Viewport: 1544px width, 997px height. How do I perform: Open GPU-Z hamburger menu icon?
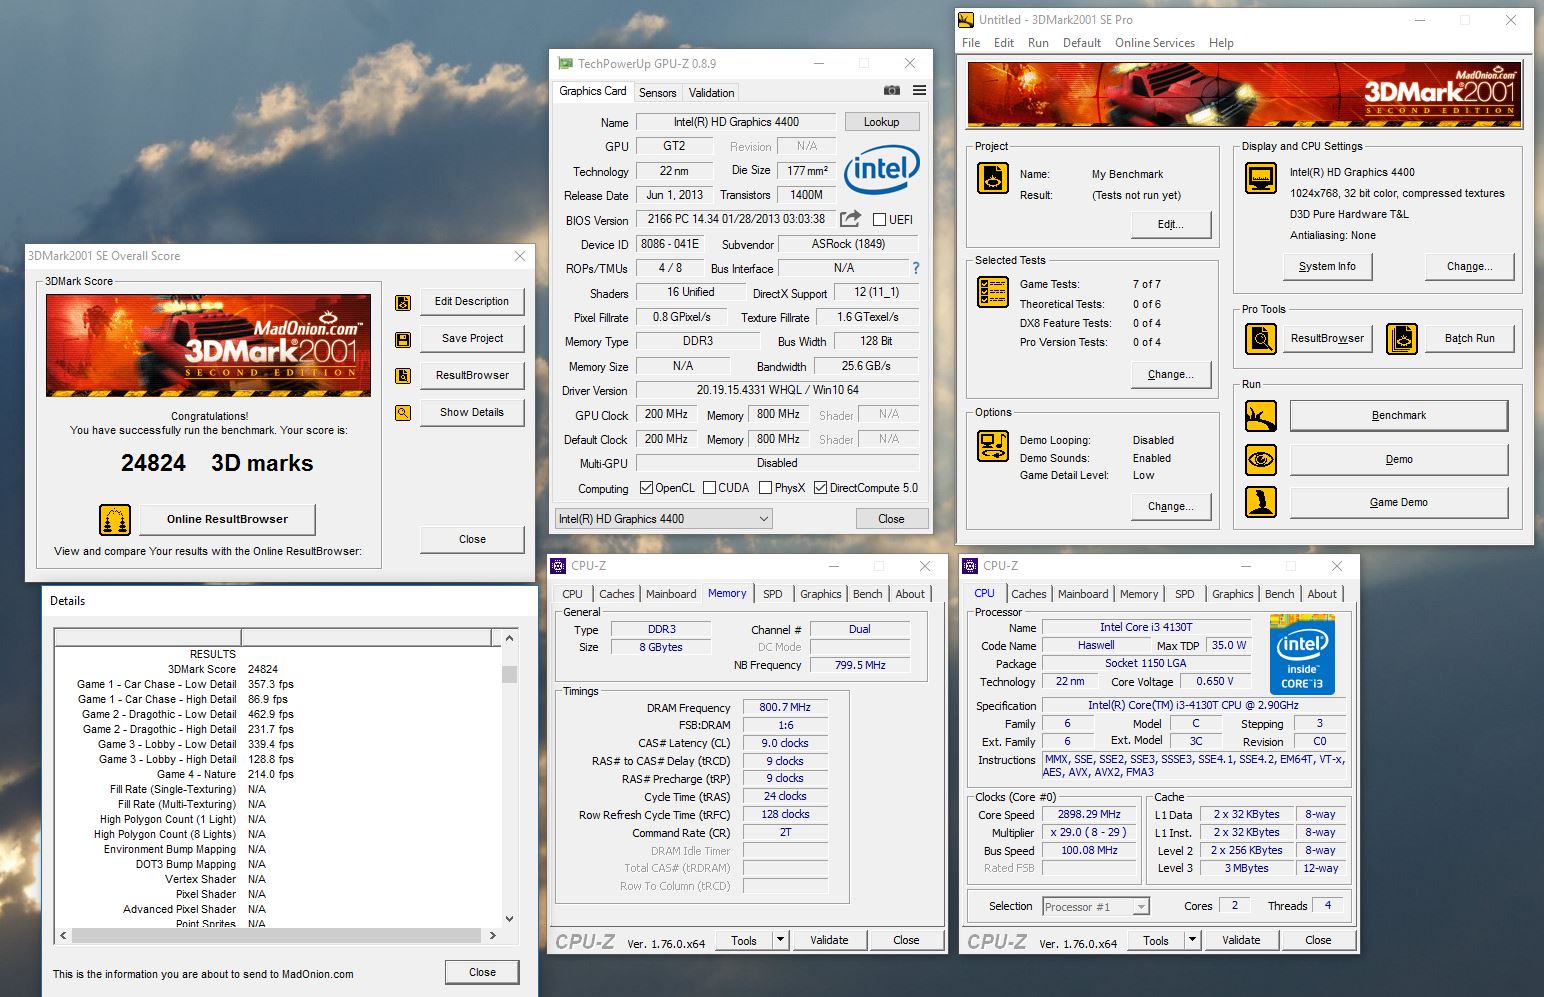[919, 91]
